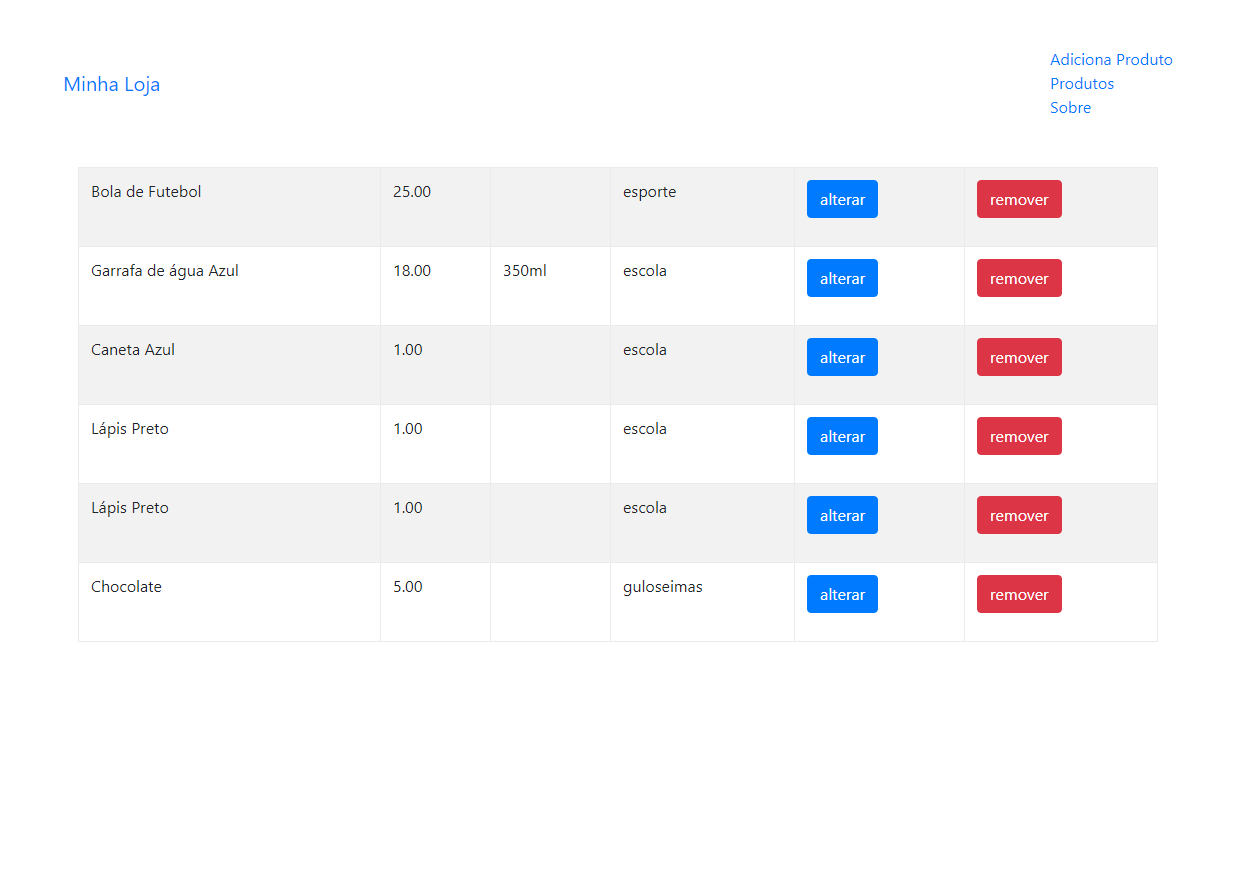Remove the Chocolate product
The height and width of the screenshot is (877, 1239).
1019,594
